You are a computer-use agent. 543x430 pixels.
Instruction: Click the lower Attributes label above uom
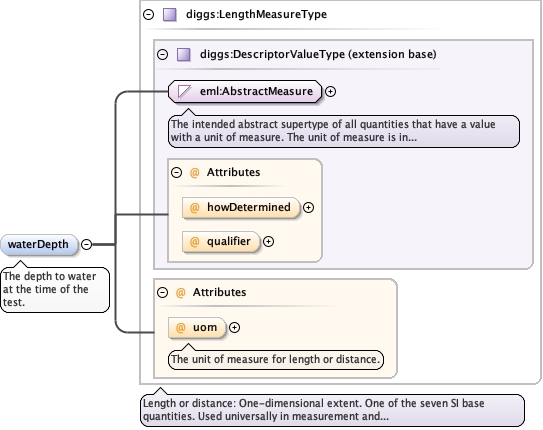click(220, 293)
